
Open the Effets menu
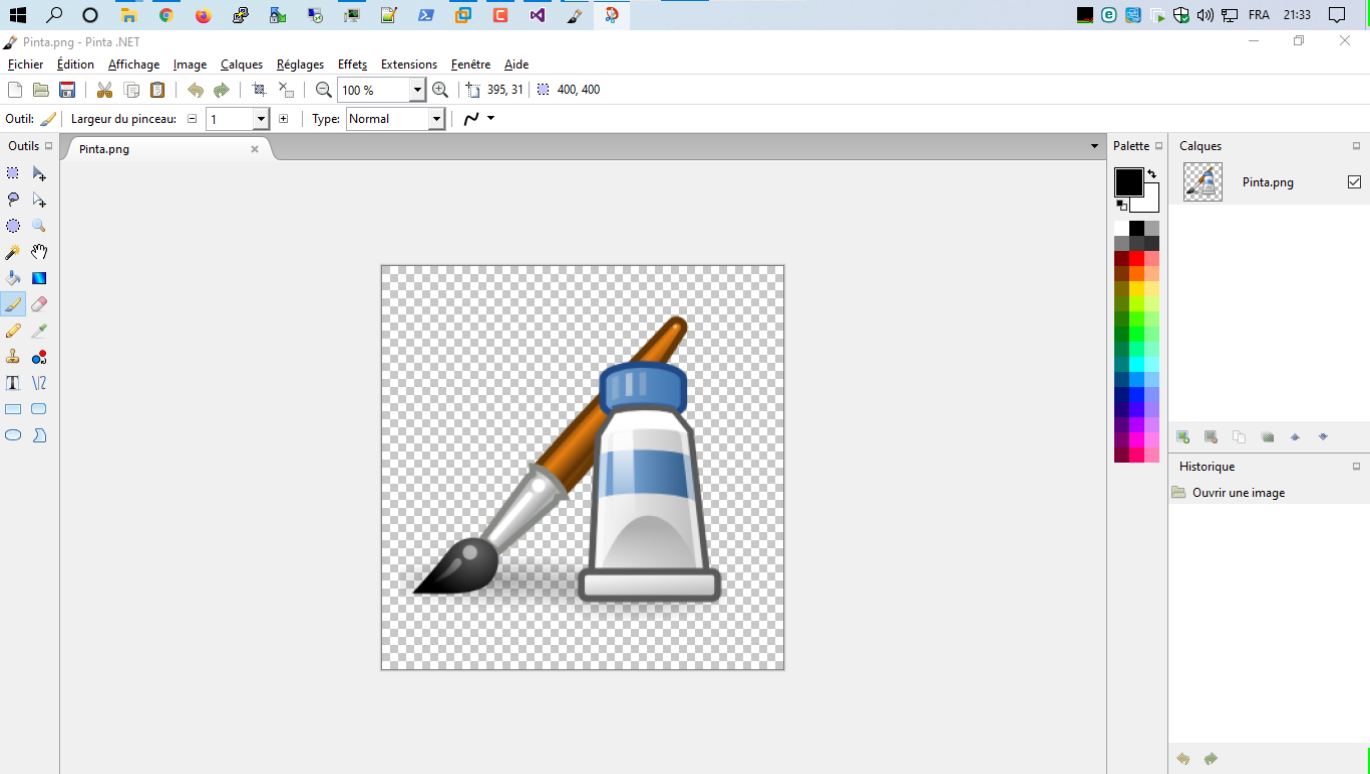(x=352, y=64)
